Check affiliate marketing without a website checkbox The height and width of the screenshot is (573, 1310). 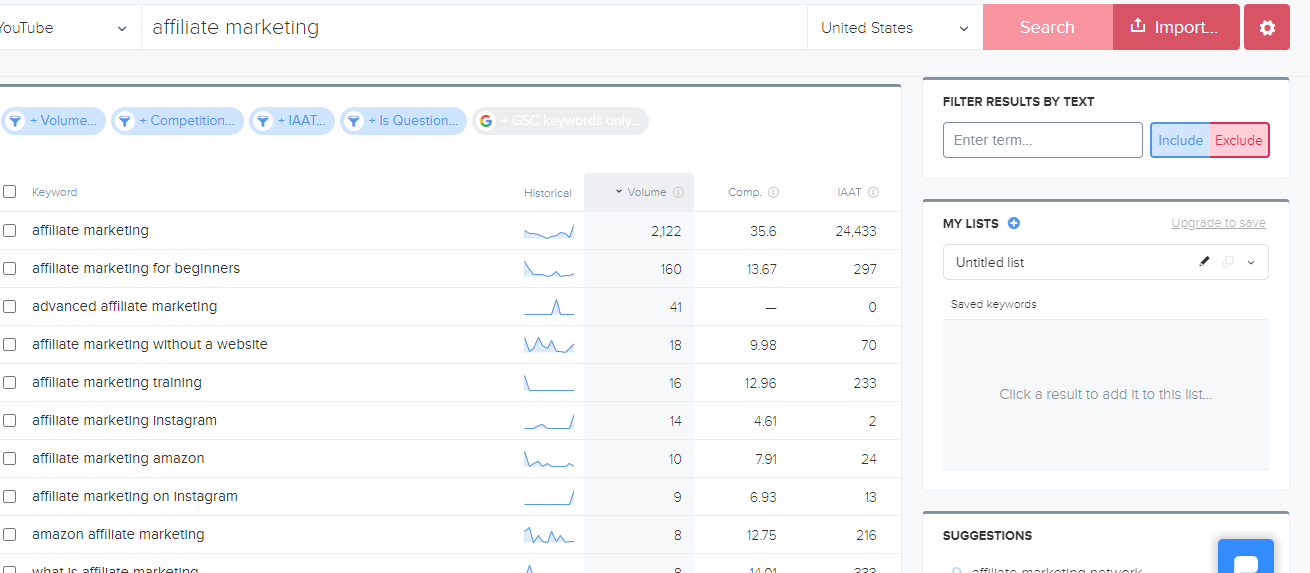pyautogui.click(x=10, y=344)
